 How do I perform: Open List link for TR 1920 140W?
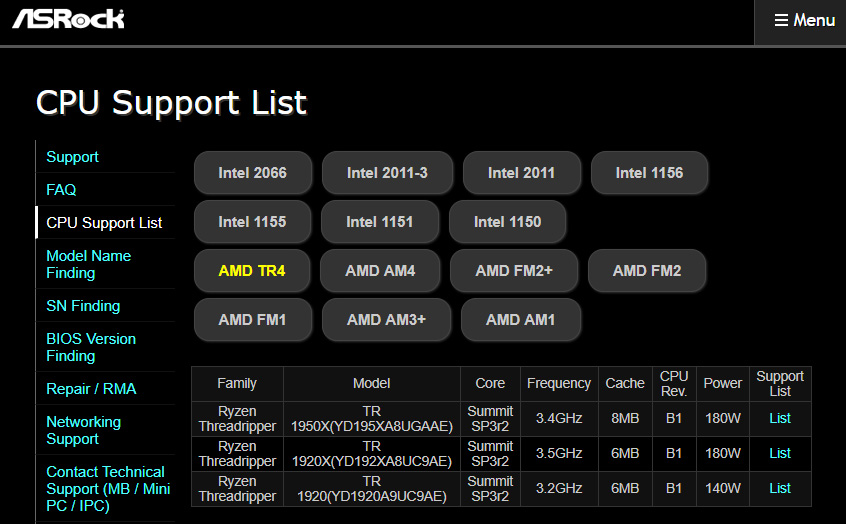[x=780, y=488]
